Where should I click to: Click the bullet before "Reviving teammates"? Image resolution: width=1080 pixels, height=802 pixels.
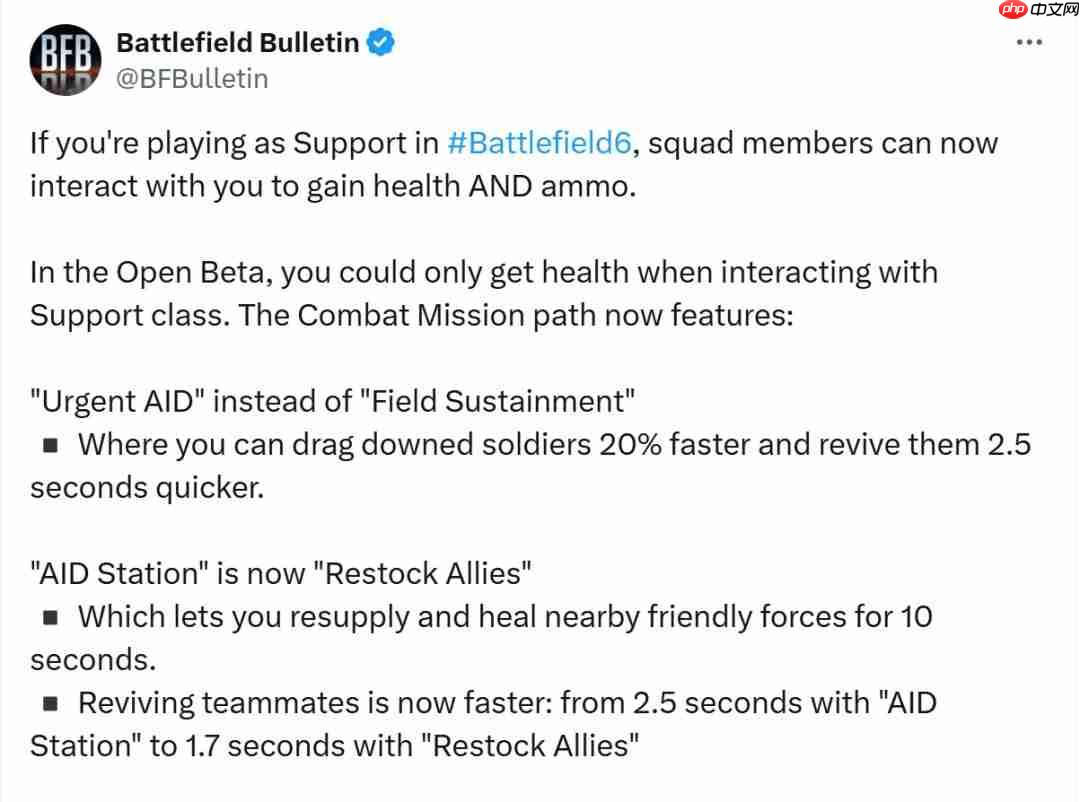coord(50,704)
